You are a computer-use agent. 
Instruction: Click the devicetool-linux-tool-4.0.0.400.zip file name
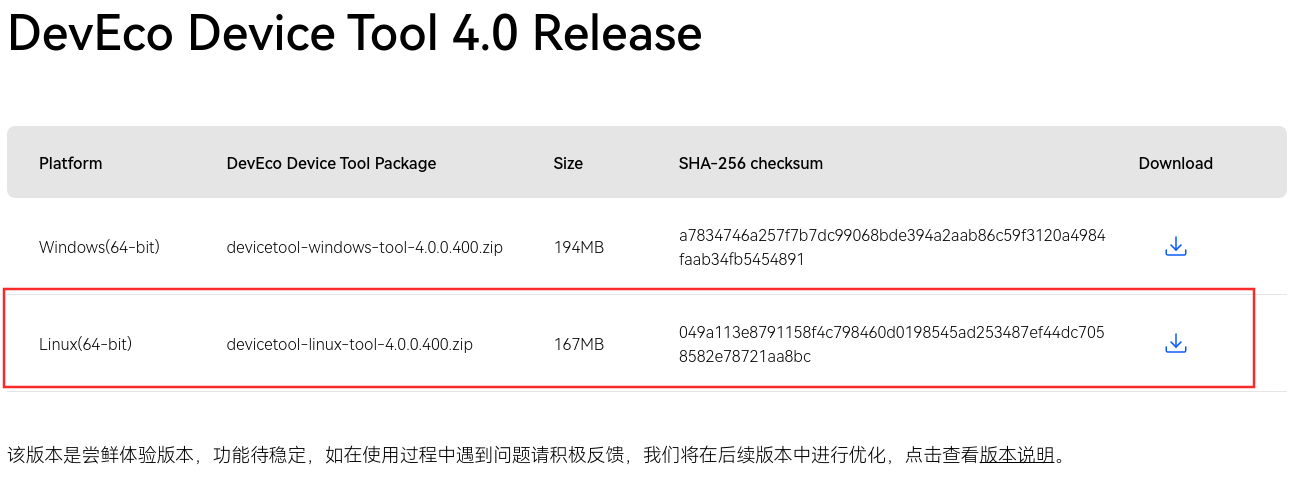coord(349,345)
